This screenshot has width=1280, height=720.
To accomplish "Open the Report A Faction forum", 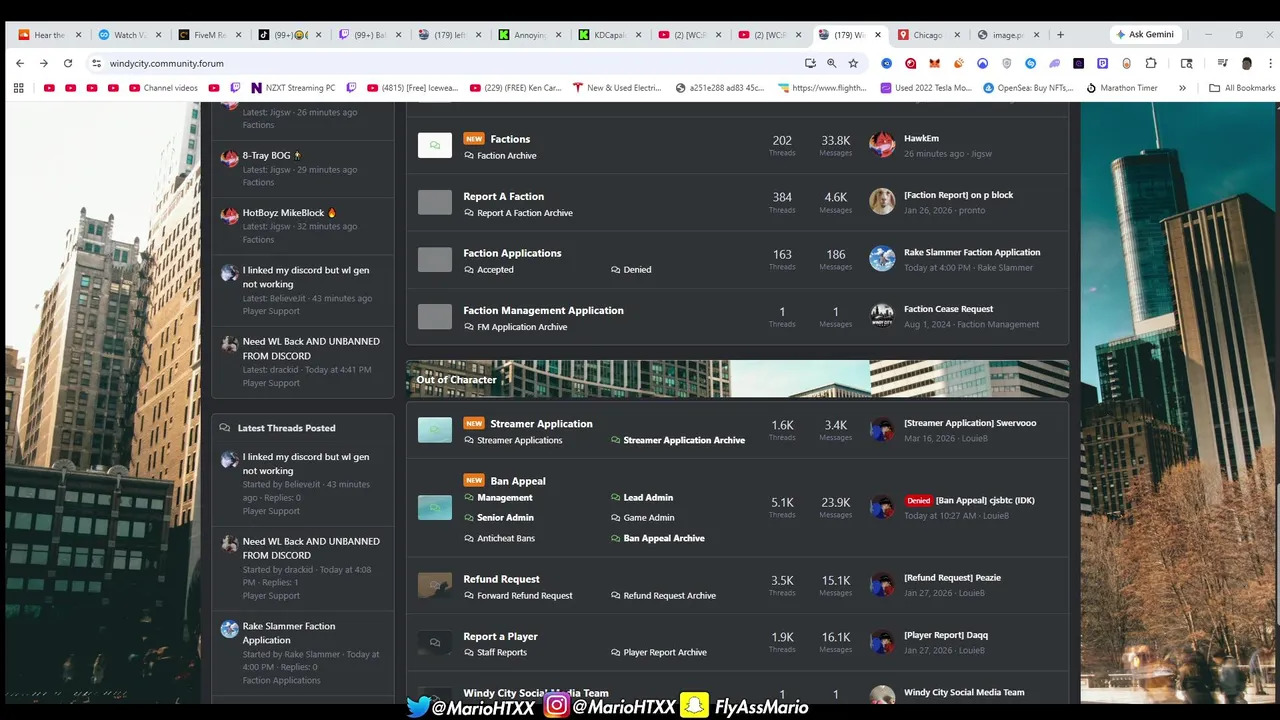I will pos(503,197).
